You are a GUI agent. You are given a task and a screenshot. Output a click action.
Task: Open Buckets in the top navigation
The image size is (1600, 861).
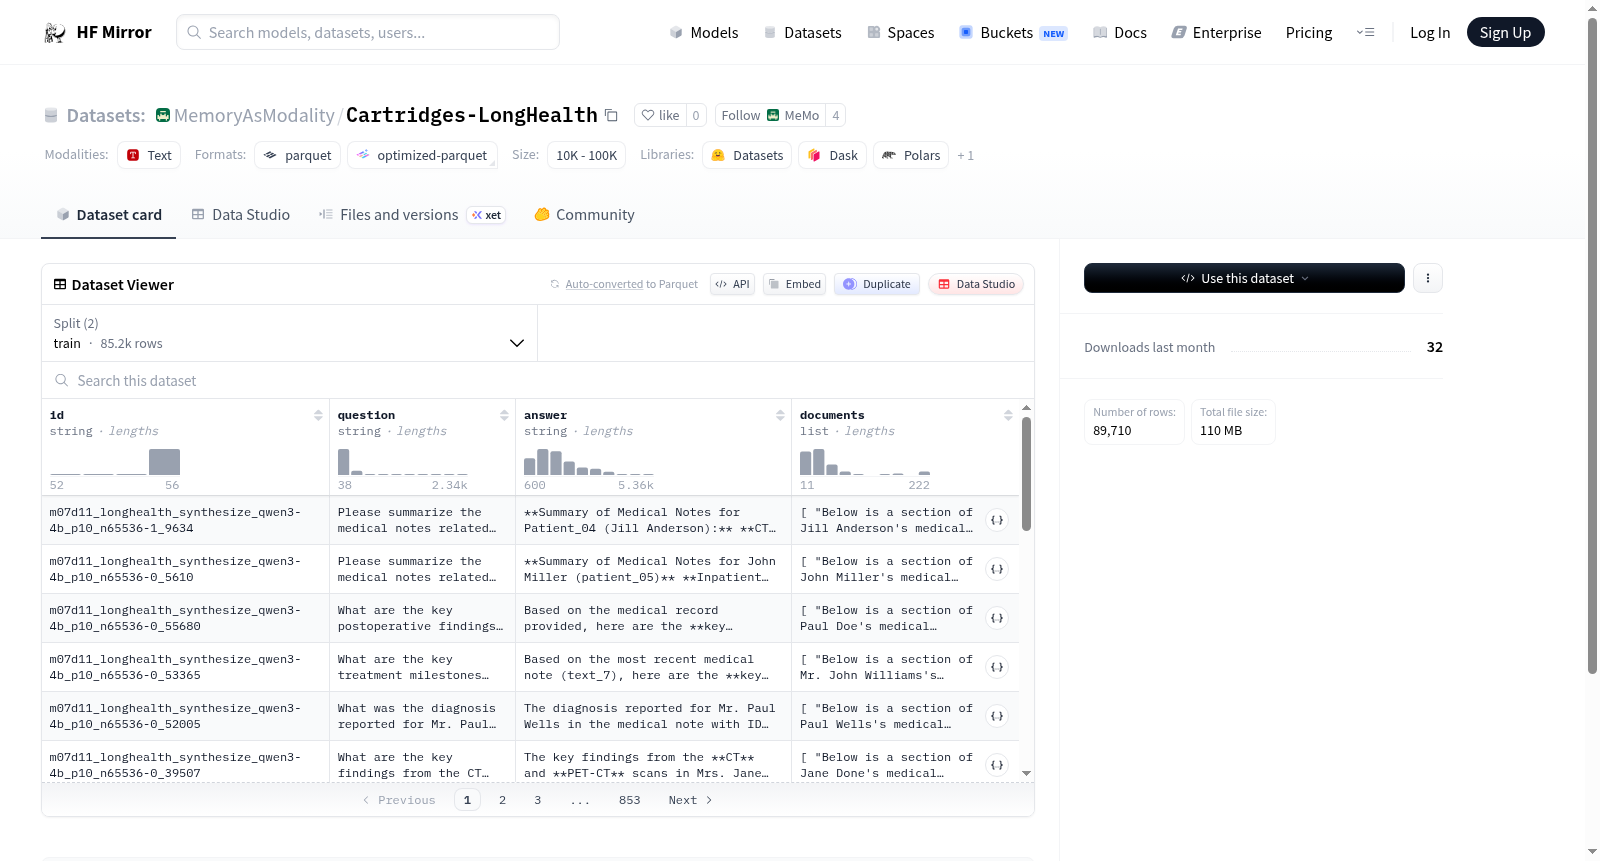pos(1013,33)
